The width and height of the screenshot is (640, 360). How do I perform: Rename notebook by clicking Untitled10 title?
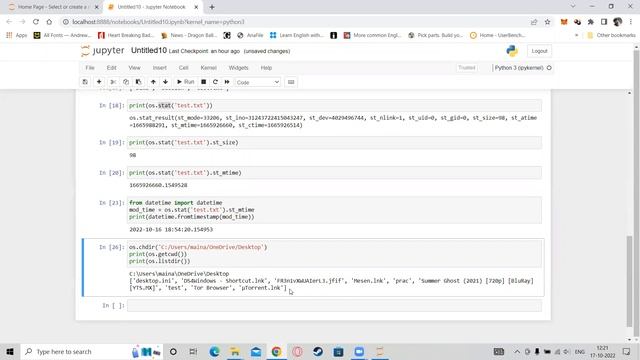point(149,51)
